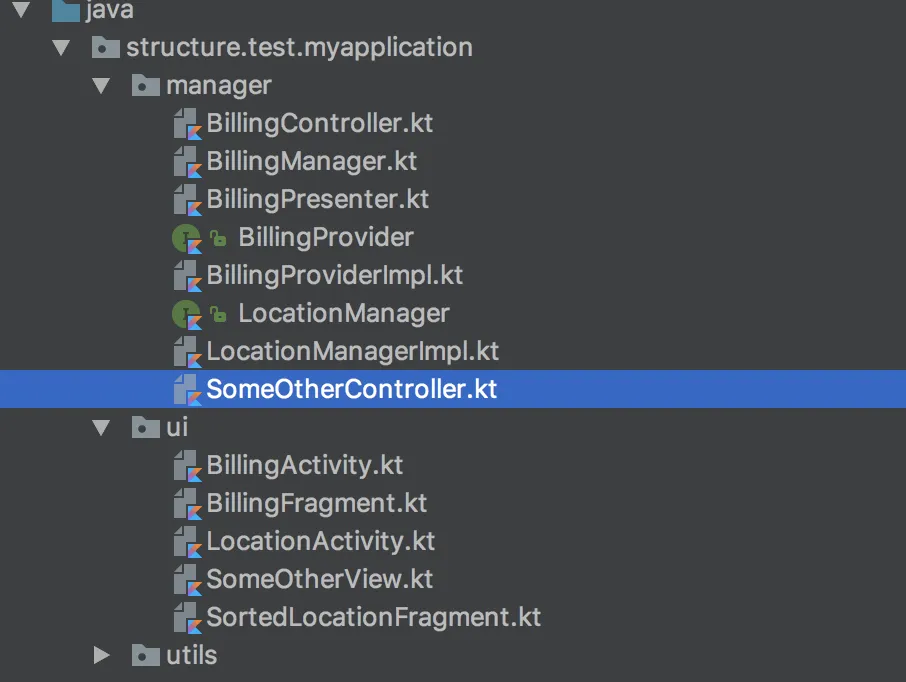Collapse the structure.test.myapplication package
The width and height of the screenshot is (906, 682).
(x=61, y=47)
